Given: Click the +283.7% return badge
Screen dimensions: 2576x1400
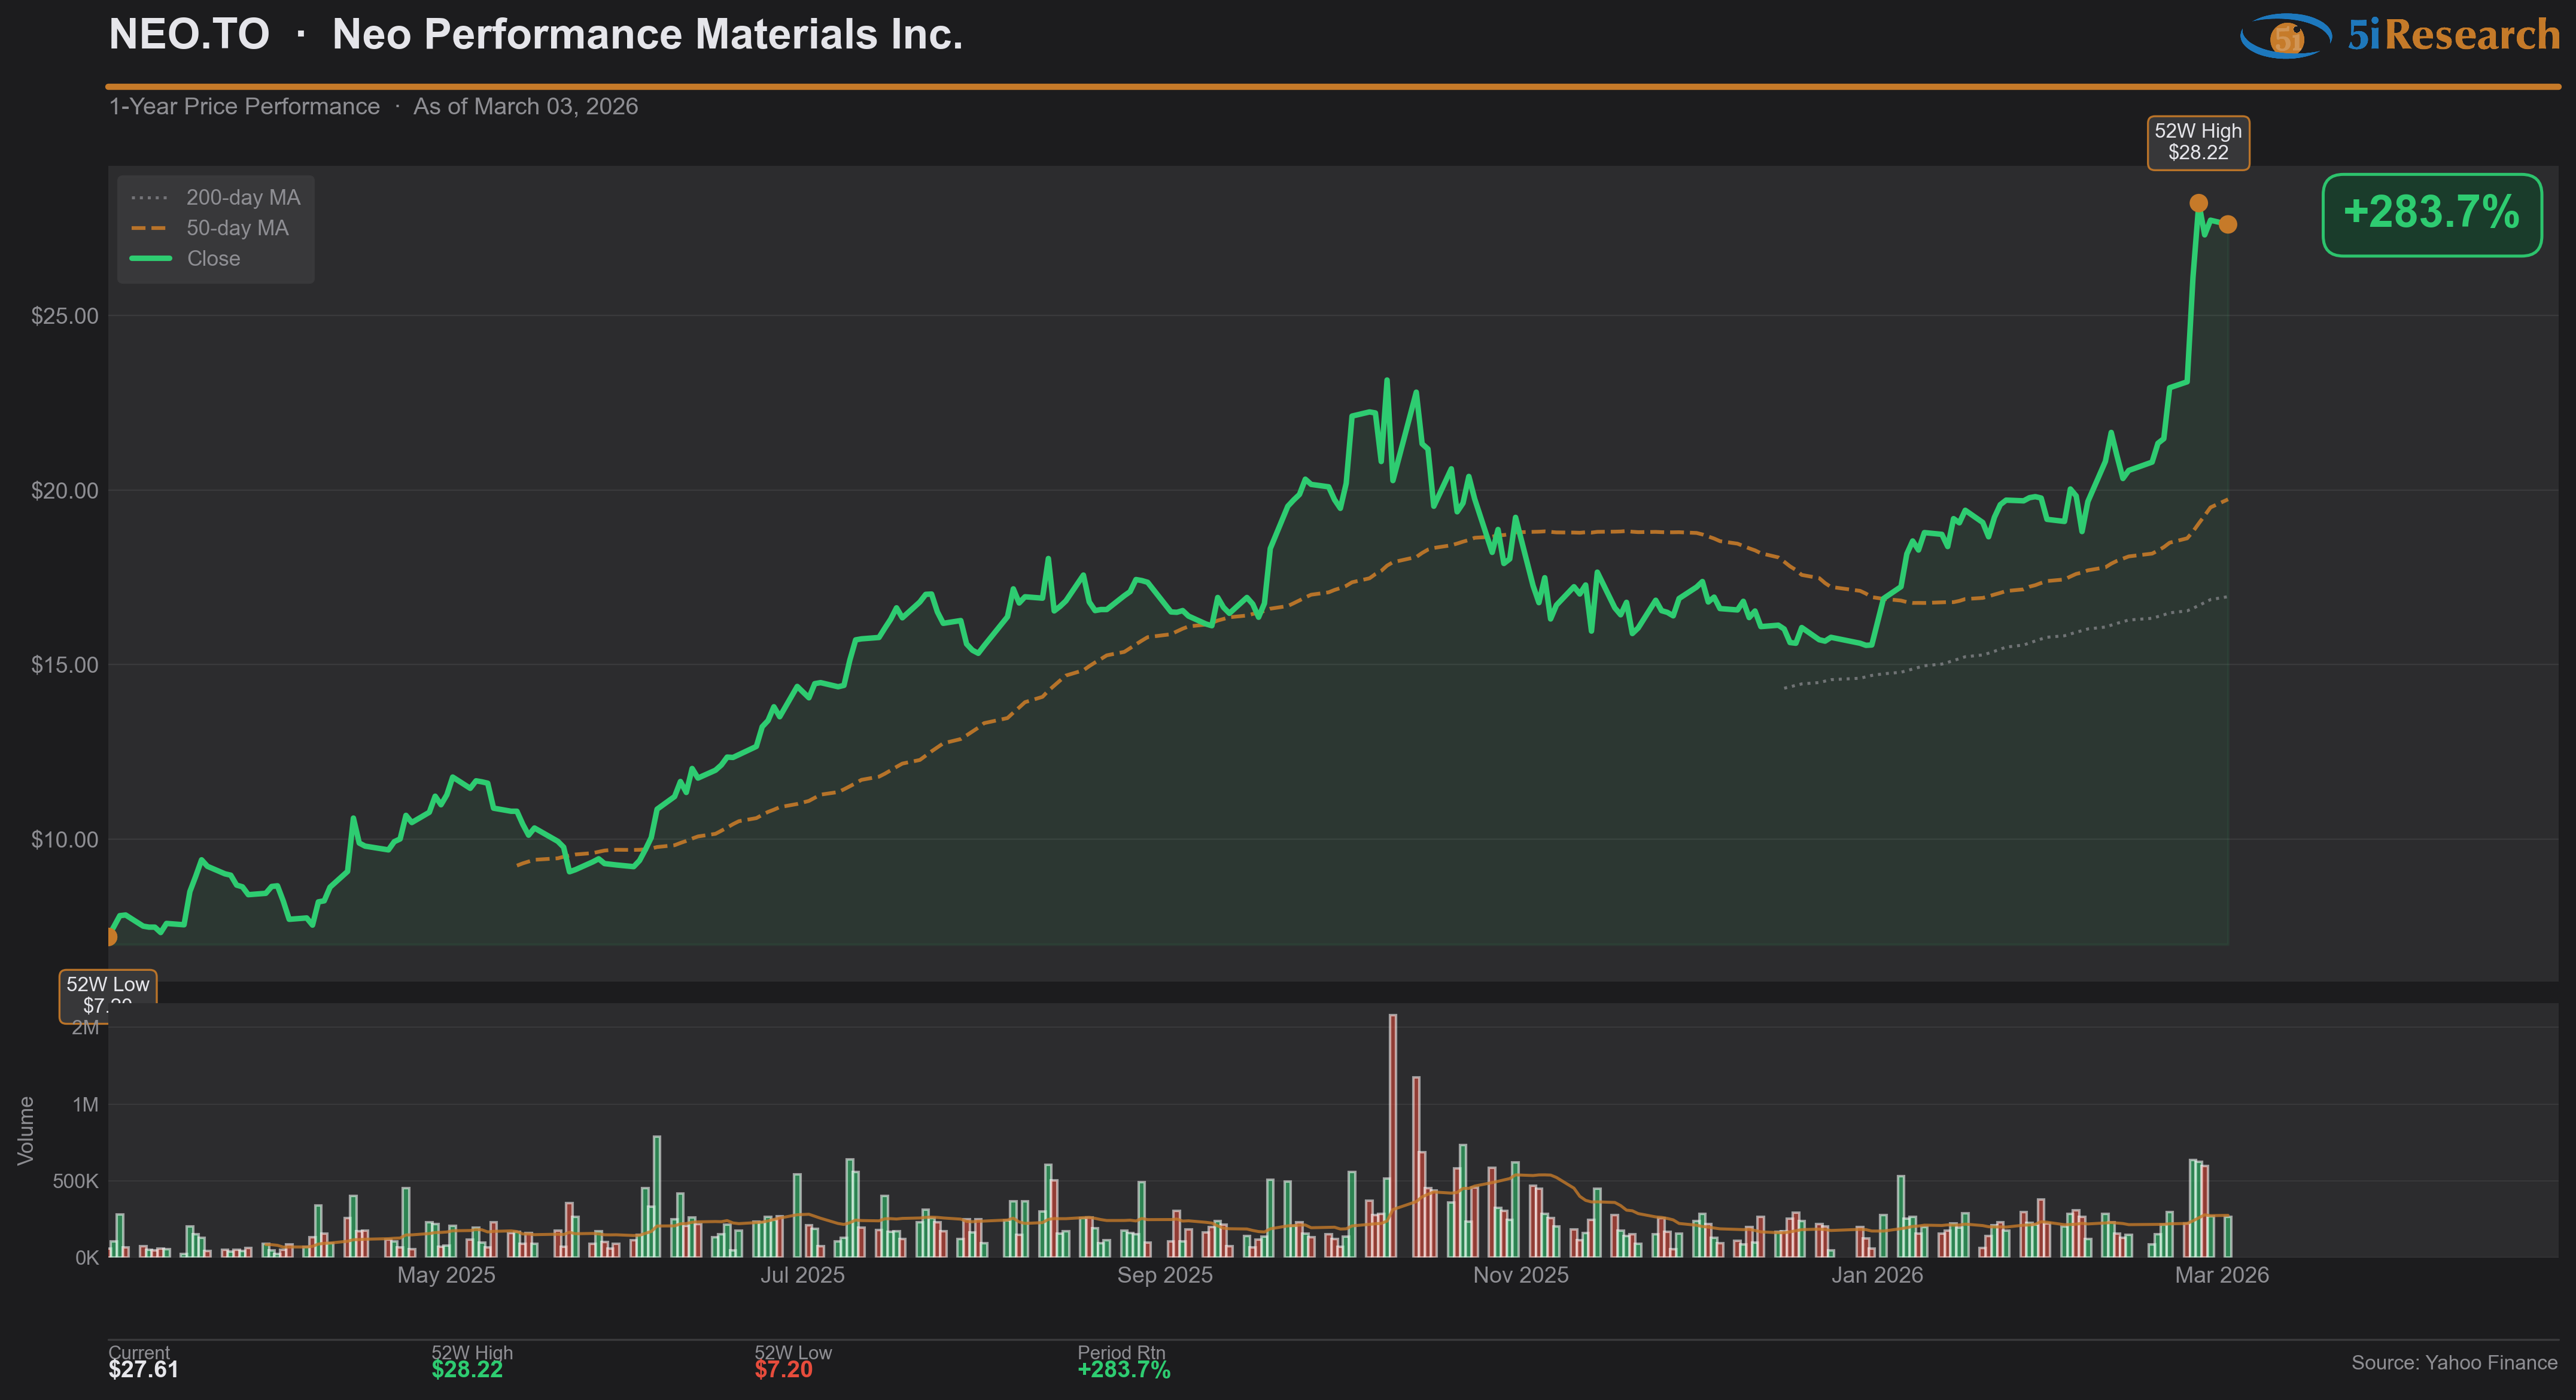Looking at the screenshot, I should [x=2431, y=214].
